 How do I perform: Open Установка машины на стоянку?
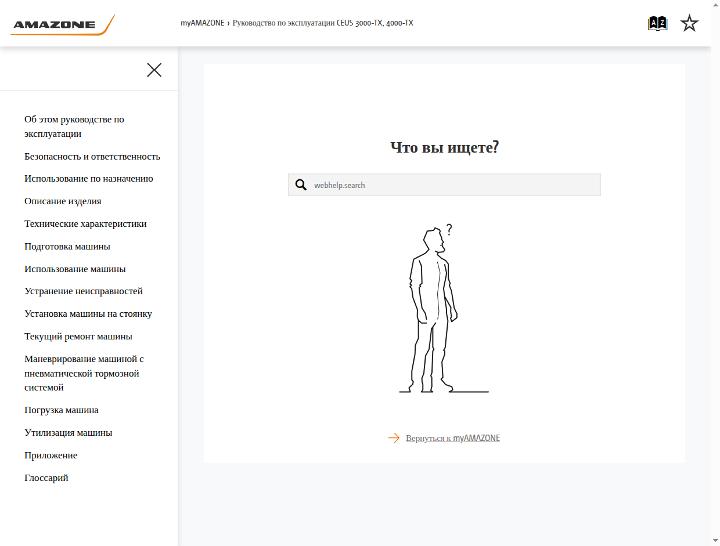point(88,314)
